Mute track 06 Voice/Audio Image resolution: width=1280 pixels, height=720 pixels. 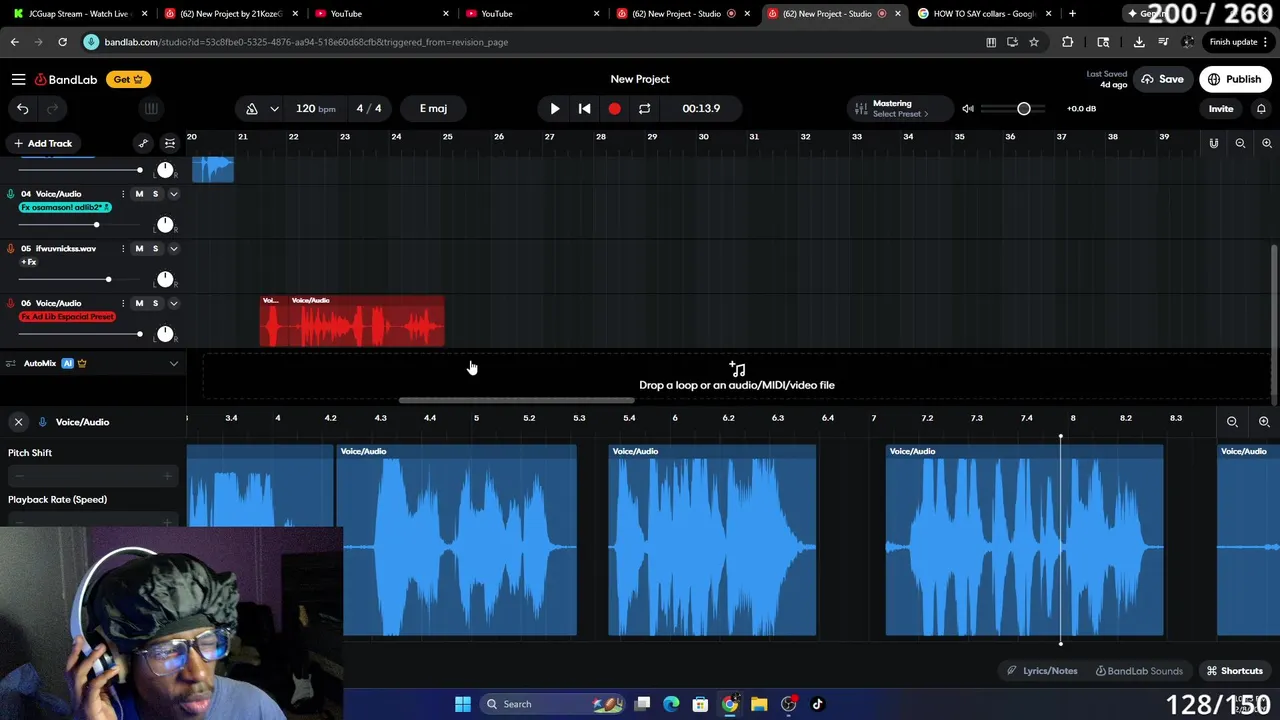point(139,303)
